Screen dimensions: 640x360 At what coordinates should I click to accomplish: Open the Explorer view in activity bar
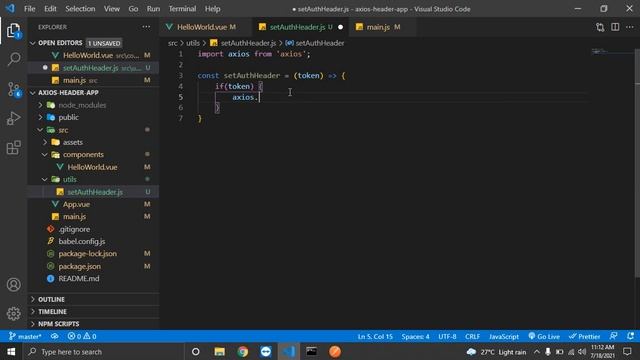click(13, 31)
